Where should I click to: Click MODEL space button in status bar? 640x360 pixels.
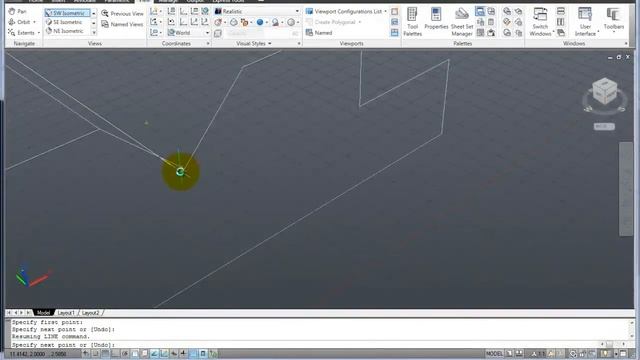(494, 353)
